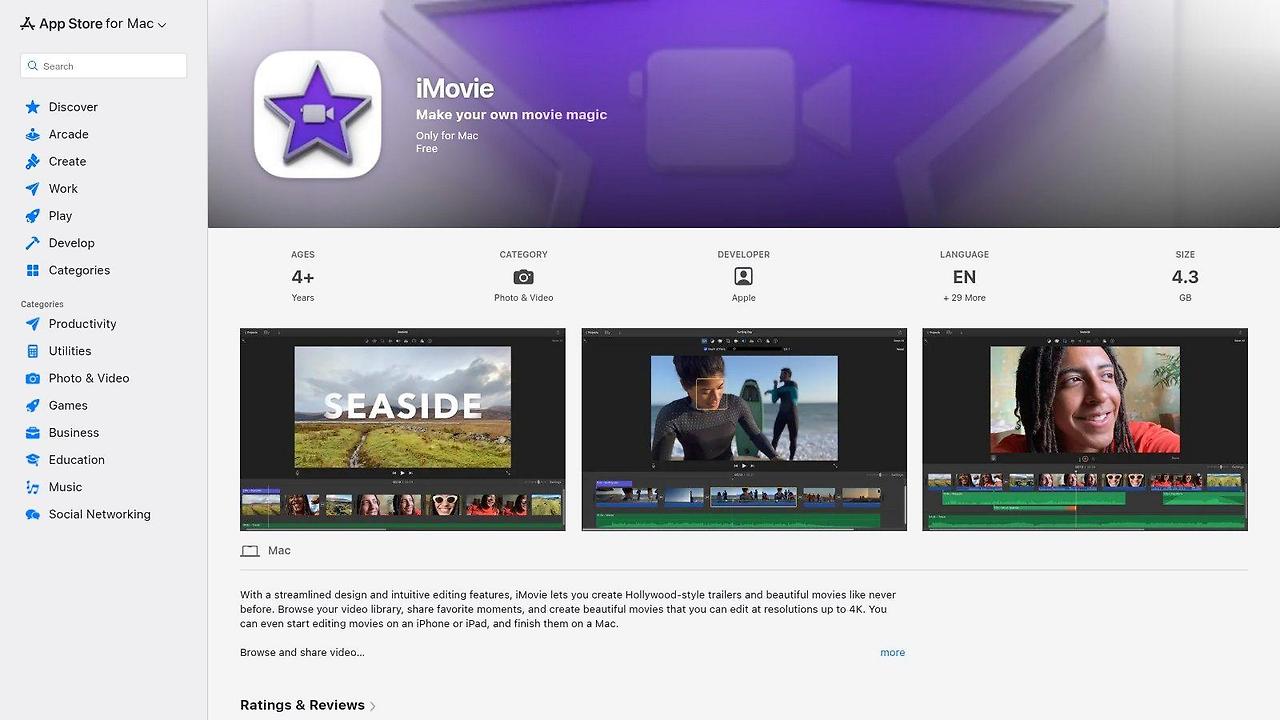Viewport: 1280px width, 720px height.
Task: Click Apple developer name
Action: pos(743,298)
